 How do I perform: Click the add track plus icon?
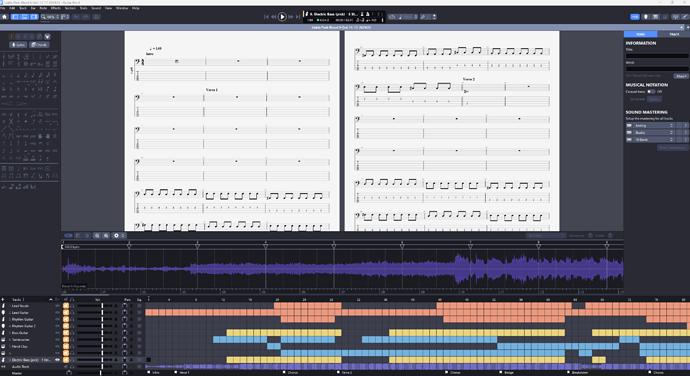[3, 299]
